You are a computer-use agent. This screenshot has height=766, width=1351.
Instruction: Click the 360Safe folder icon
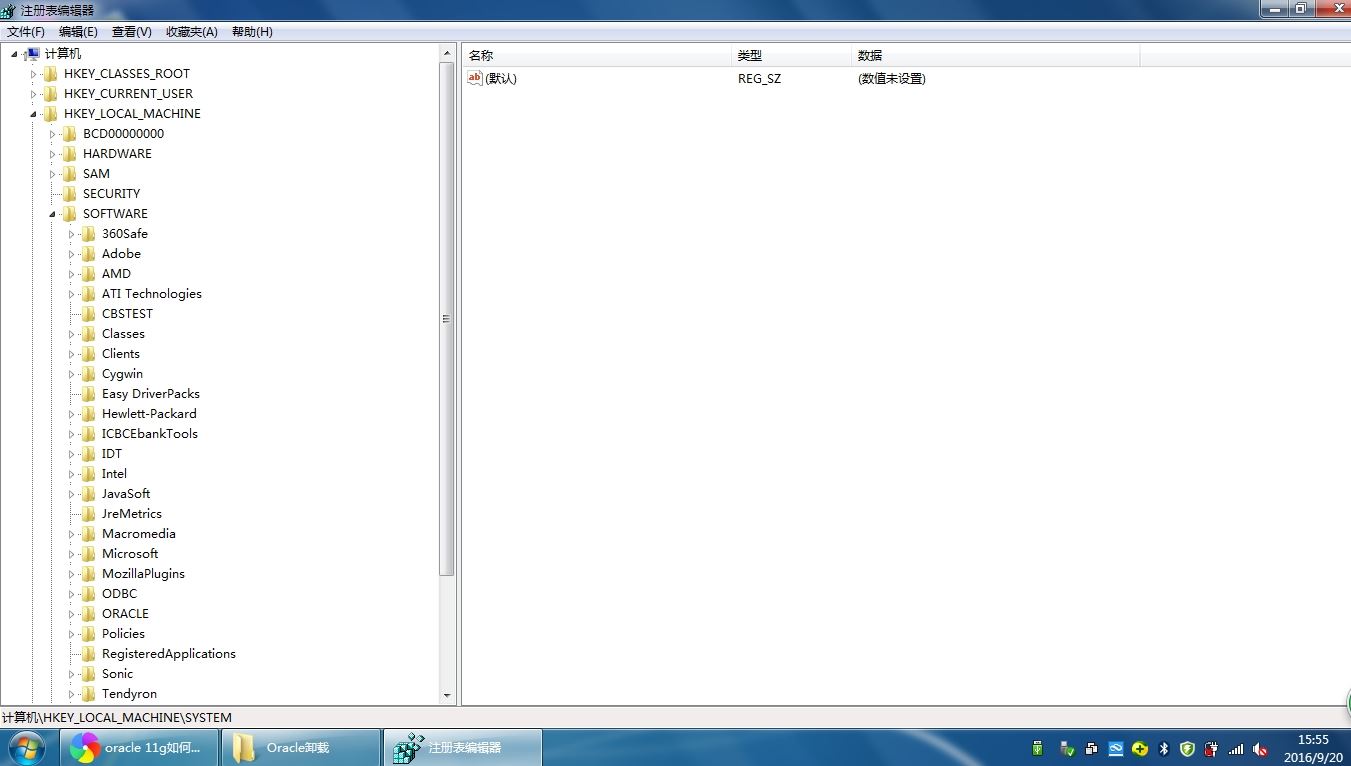(x=88, y=234)
